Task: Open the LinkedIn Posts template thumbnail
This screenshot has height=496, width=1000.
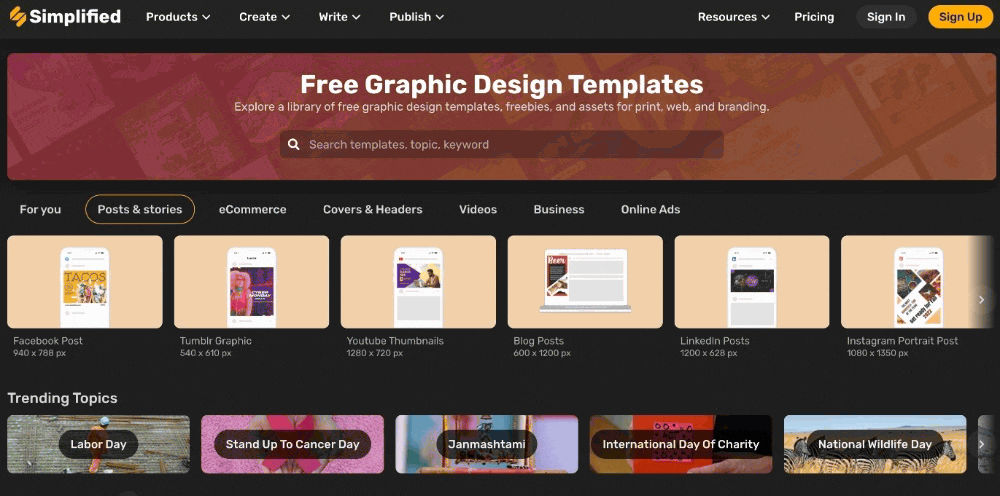Action: tap(752, 282)
